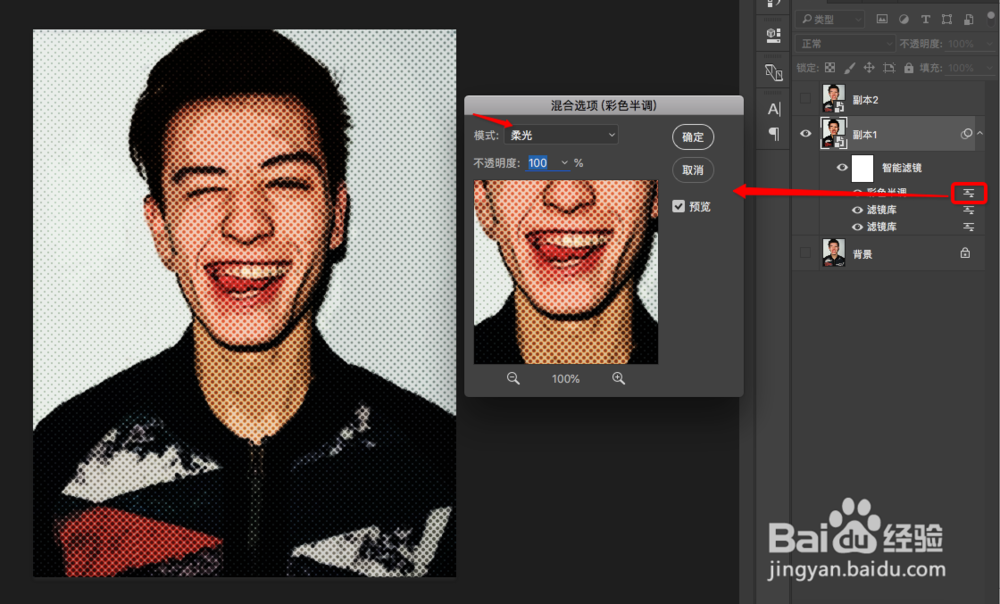Image resolution: width=1000 pixels, height=604 pixels.
Task: Select the 背景 layer thumbnail
Action: click(x=834, y=253)
